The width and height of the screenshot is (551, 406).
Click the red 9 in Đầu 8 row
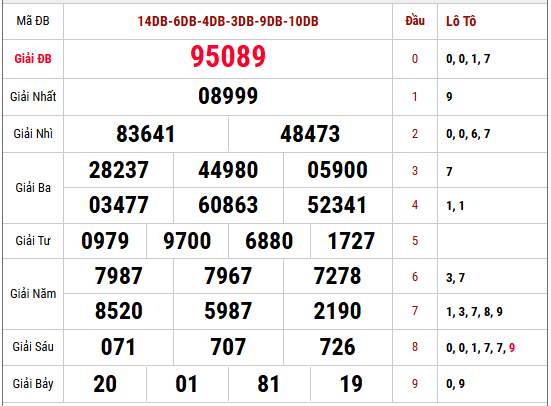coord(512,348)
